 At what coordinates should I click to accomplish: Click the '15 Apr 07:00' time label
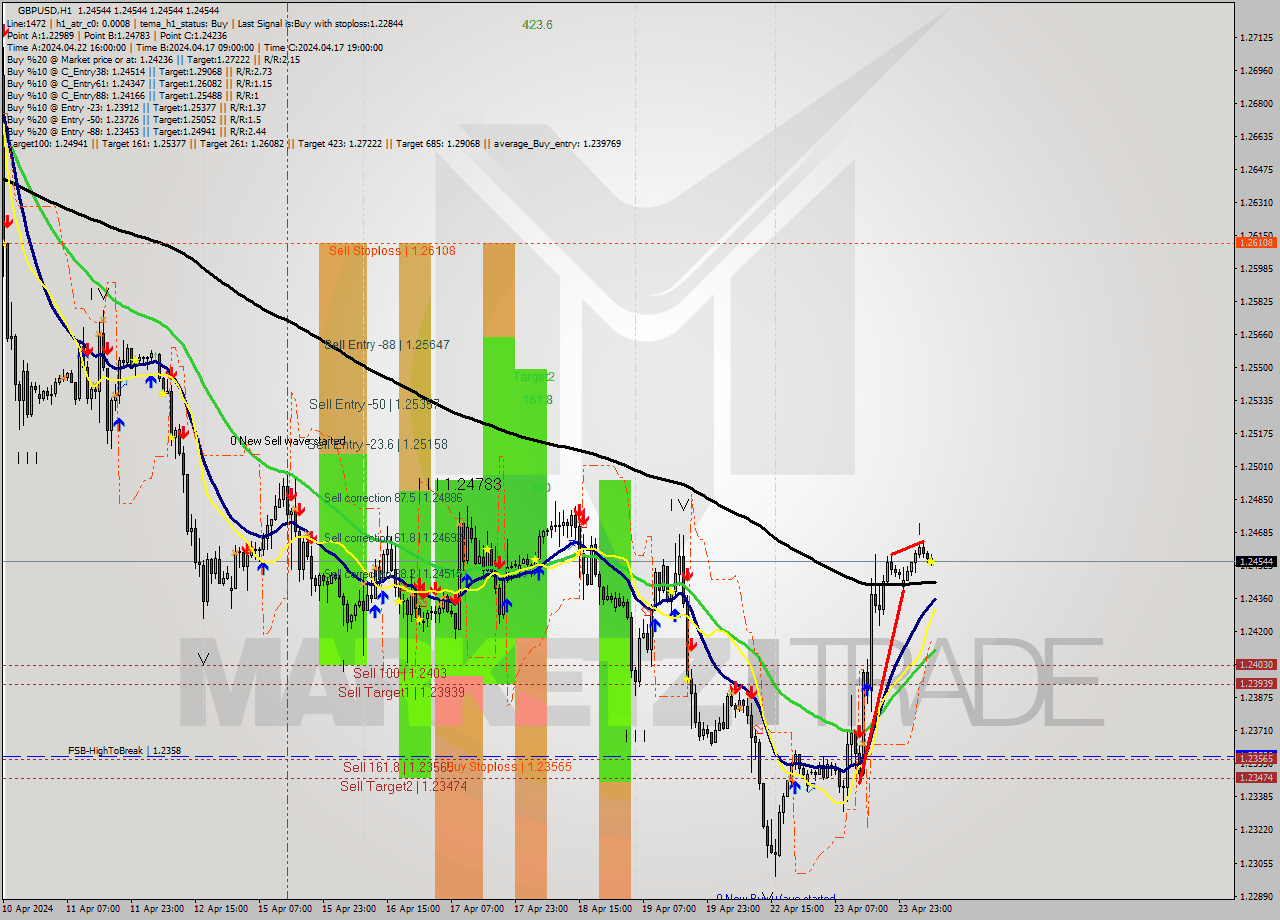(x=285, y=910)
